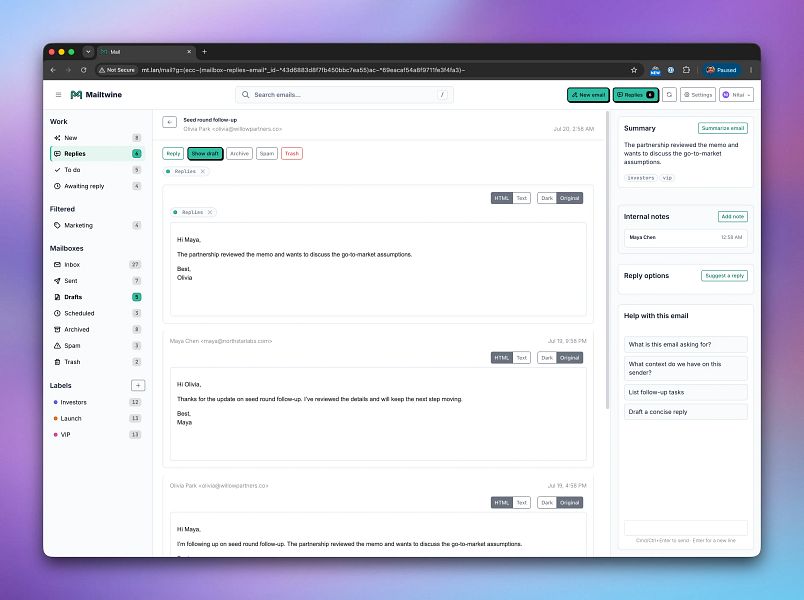Click the investors tag in Summary
This screenshot has height=600, width=804.
[x=640, y=178]
